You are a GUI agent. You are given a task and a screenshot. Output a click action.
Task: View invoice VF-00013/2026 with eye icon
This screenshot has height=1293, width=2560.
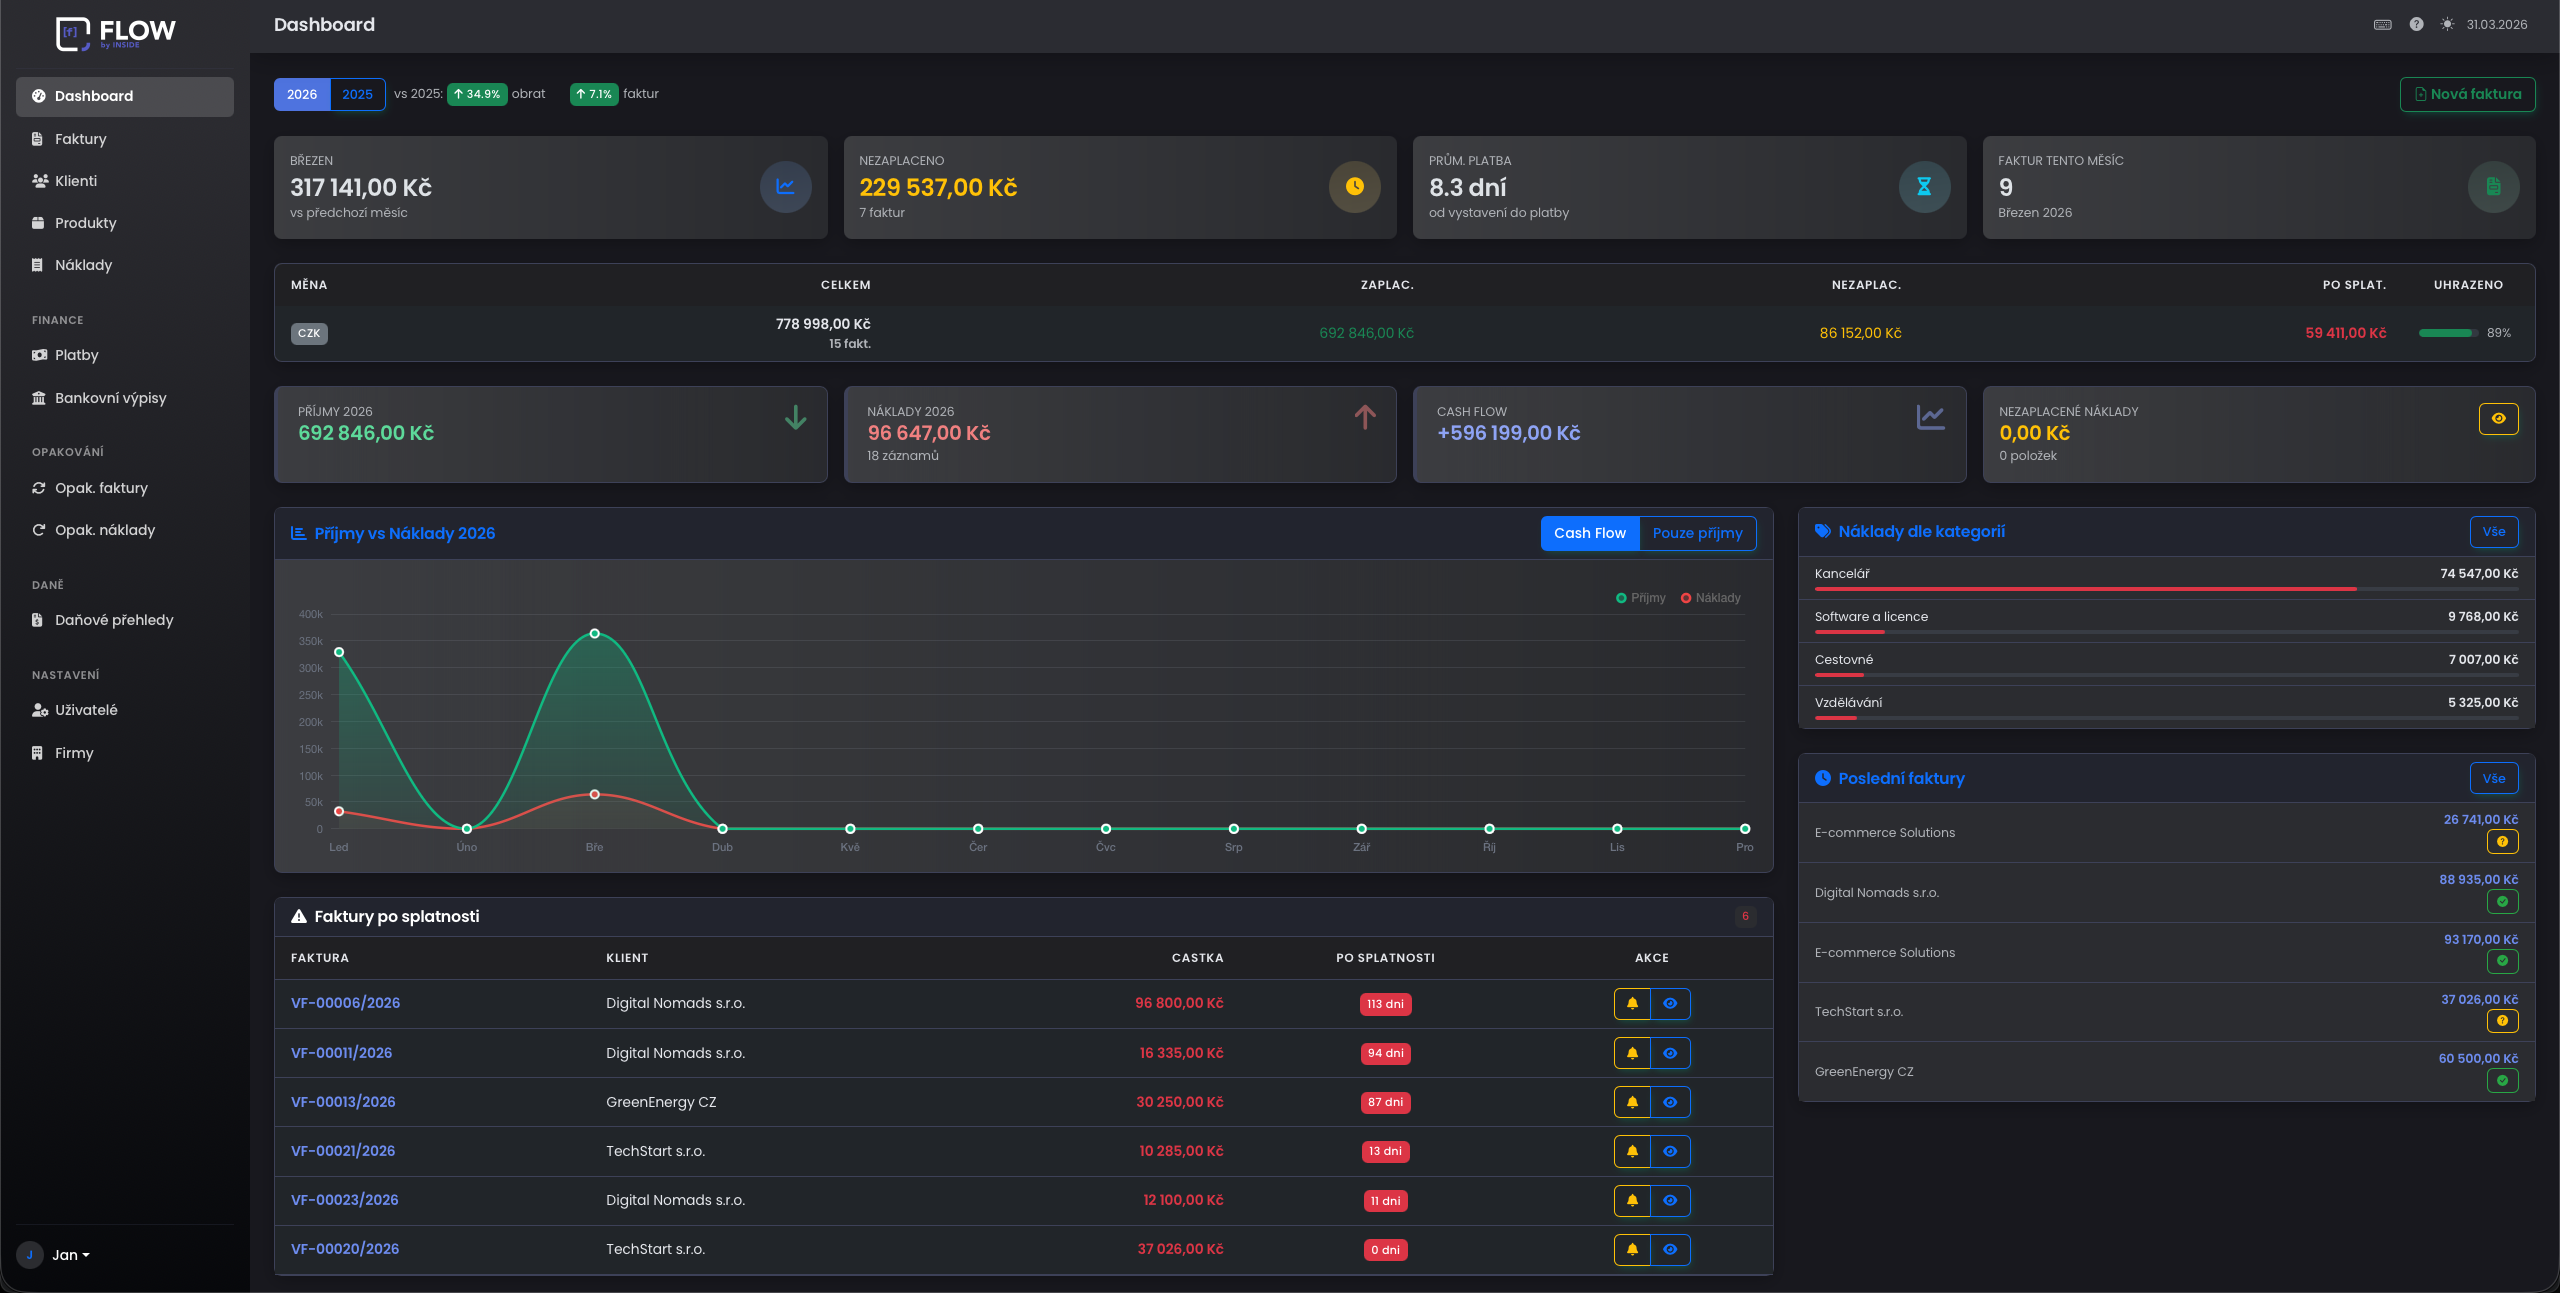point(1670,1102)
